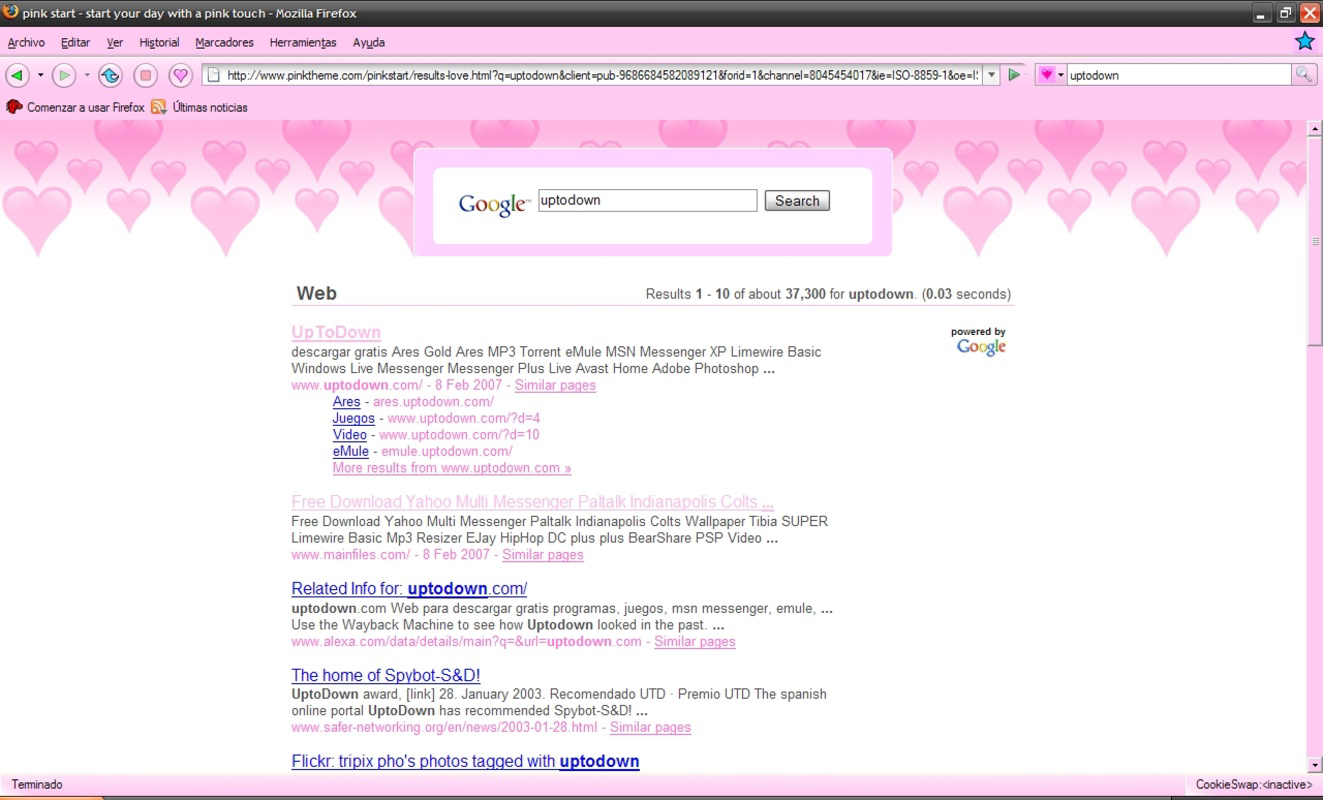Screen dimensions: 1323x800
Task: Open the Ares sublink
Action: [x=347, y=401]
